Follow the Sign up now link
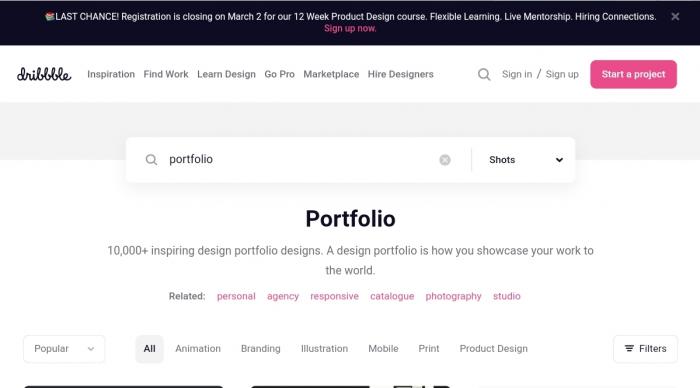 (x=350, y=29)
